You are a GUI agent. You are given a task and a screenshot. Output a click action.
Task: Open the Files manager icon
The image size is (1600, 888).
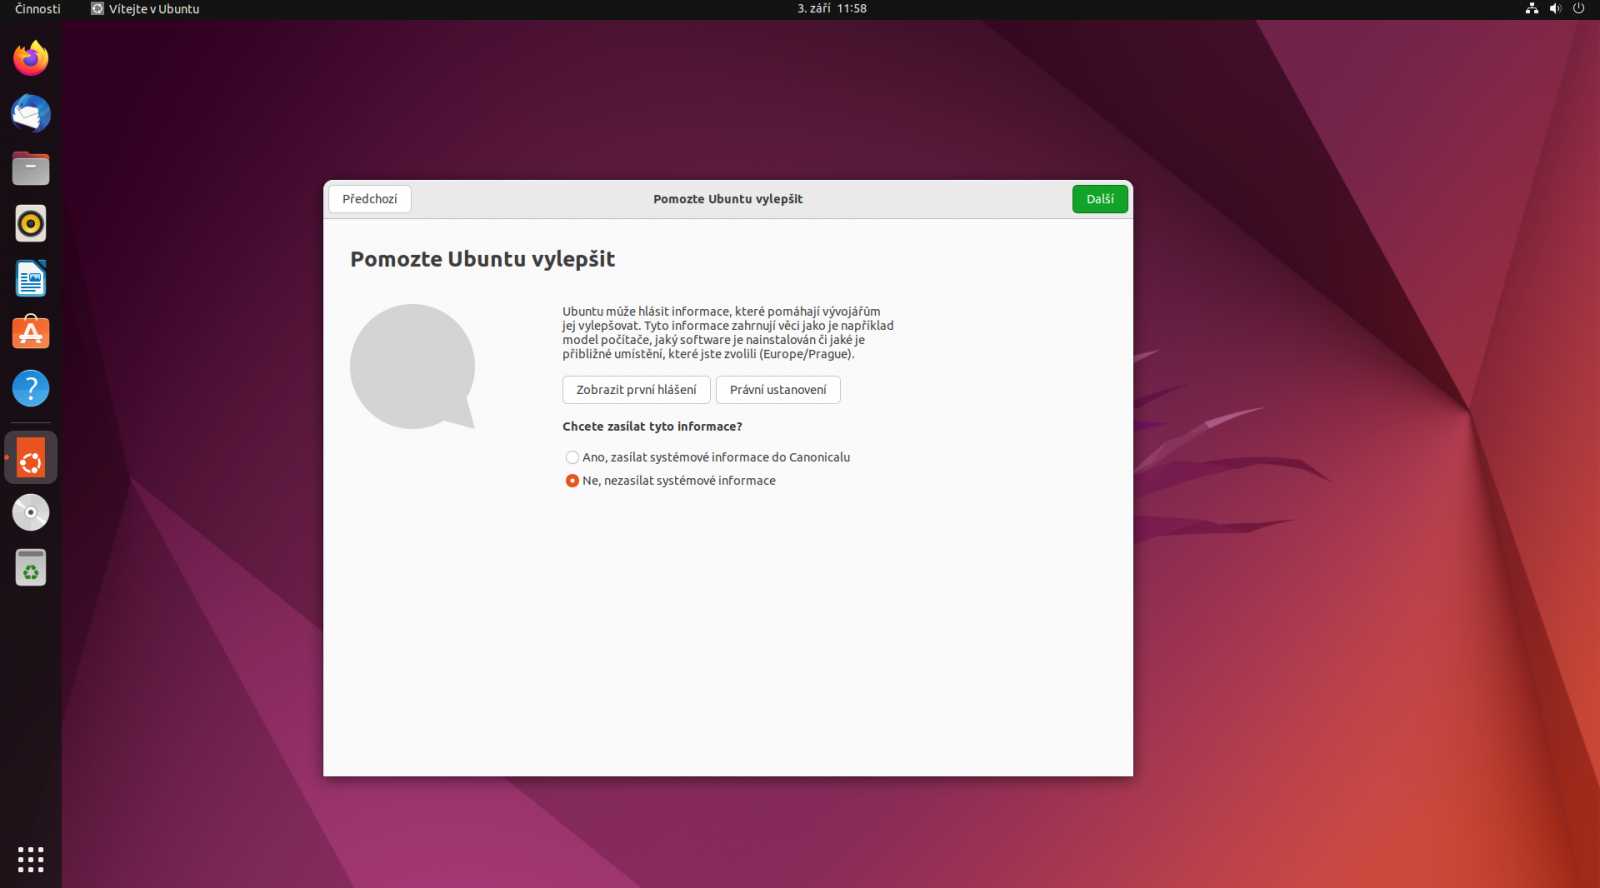31,168
